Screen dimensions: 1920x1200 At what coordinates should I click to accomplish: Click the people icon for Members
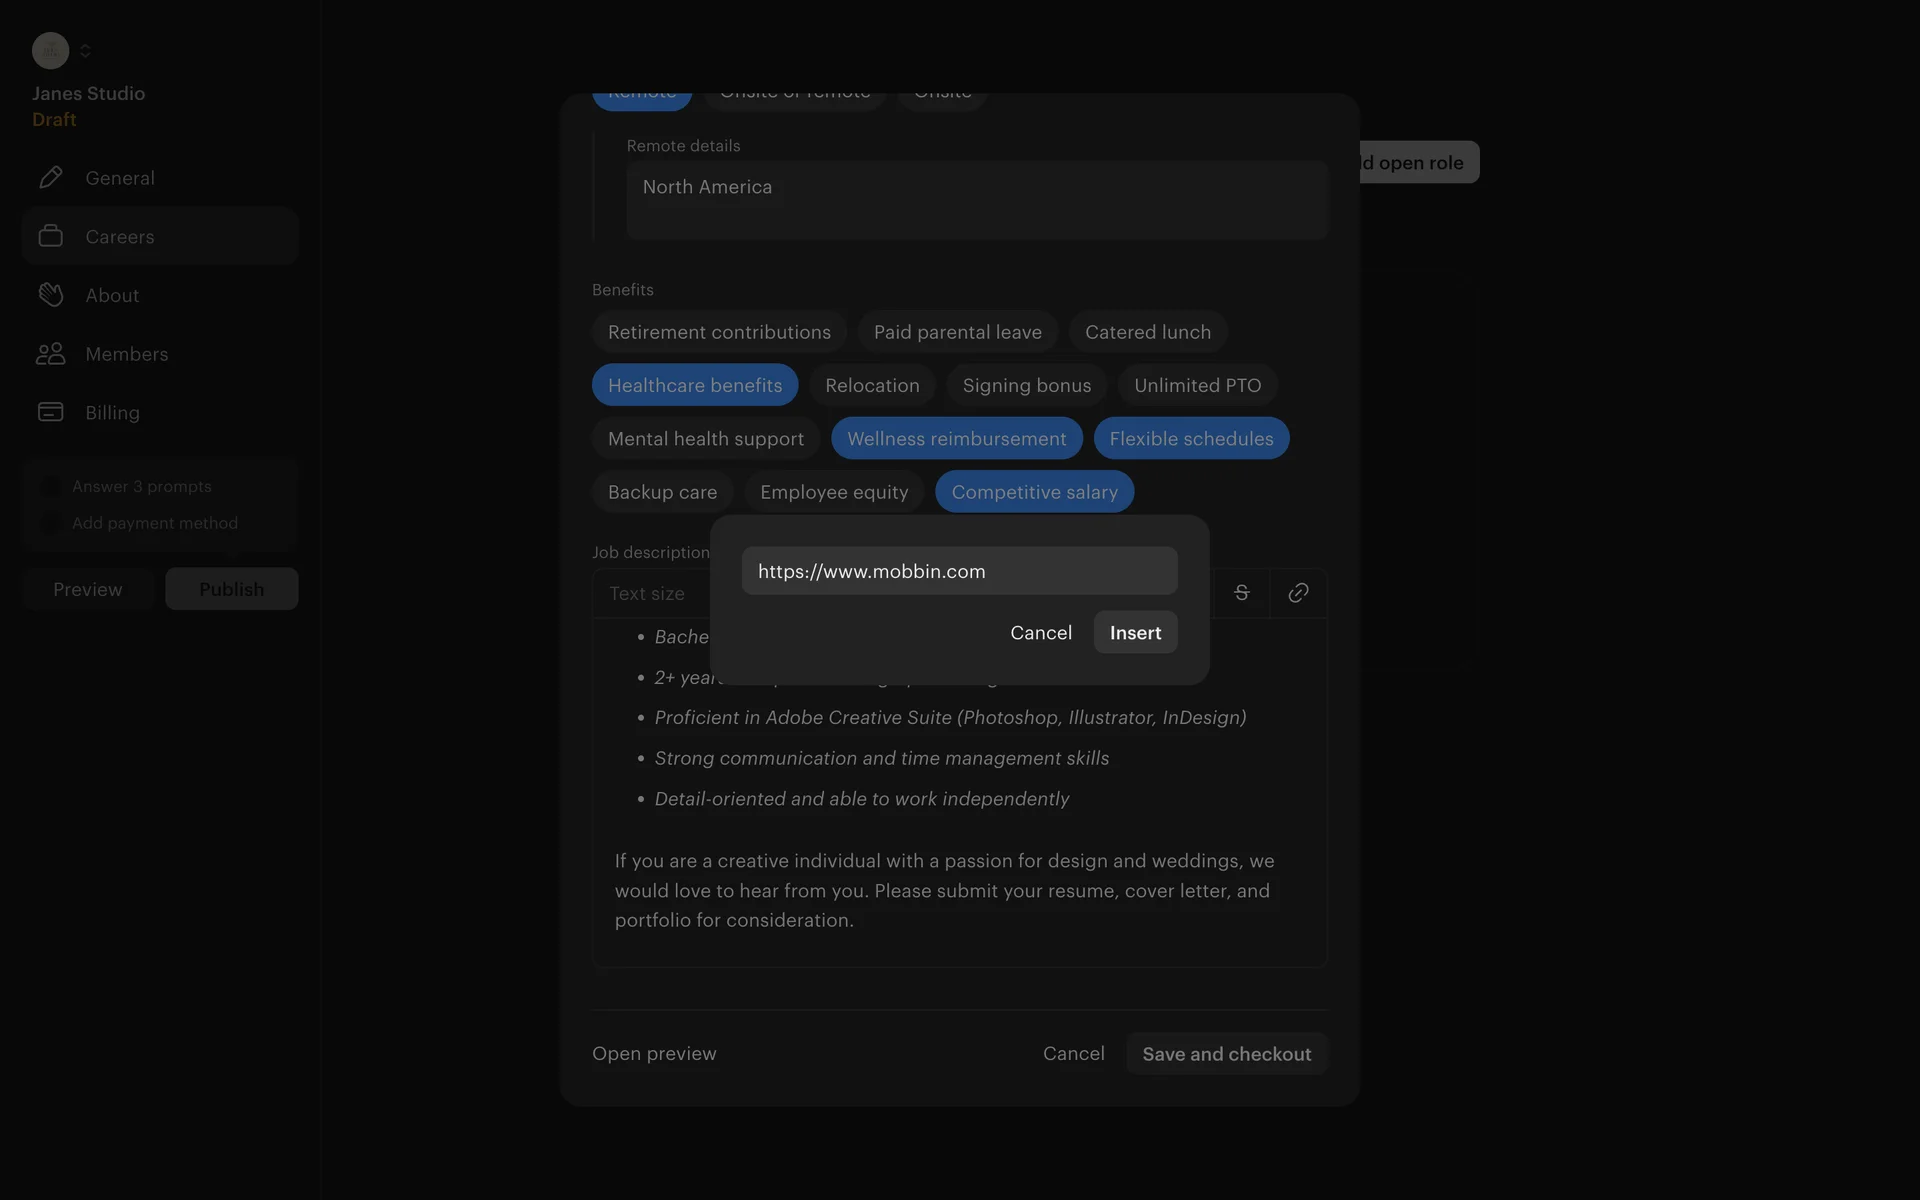(x=51, y=354)
